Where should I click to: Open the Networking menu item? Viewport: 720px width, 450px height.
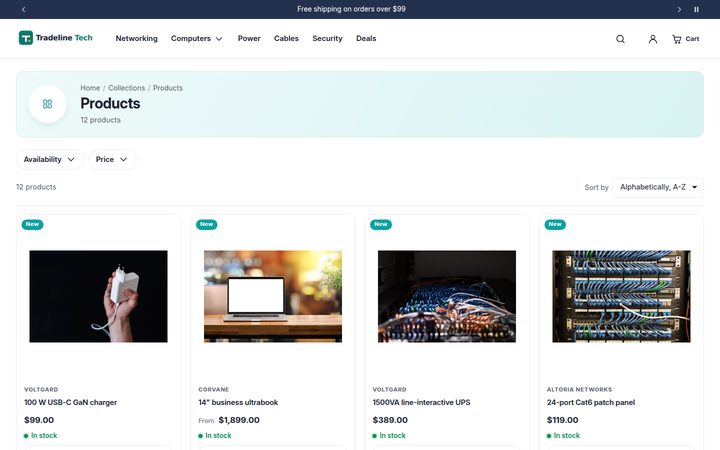(136, 39)
